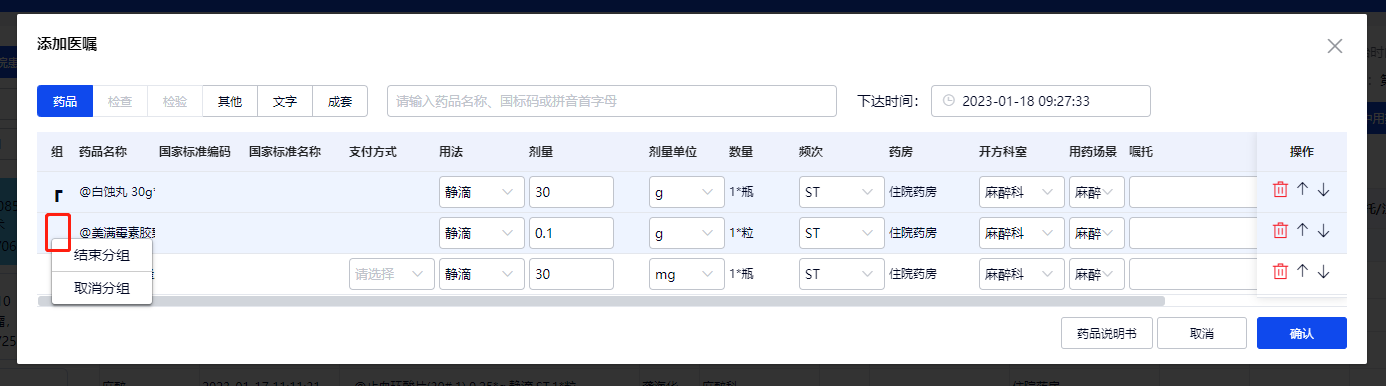Screen dimensions: 1386x386
Task: Delete the 30 mg order row
Action: point(1280,272)
